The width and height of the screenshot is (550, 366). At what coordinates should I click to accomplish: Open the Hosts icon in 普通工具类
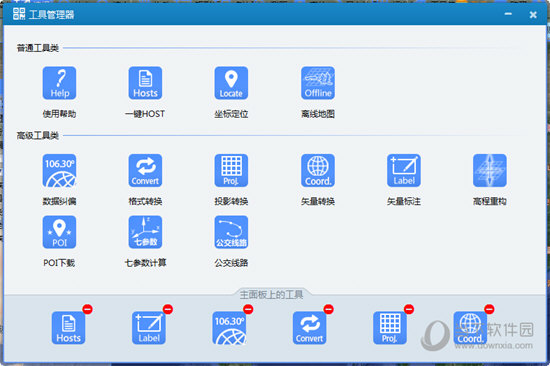145,83
